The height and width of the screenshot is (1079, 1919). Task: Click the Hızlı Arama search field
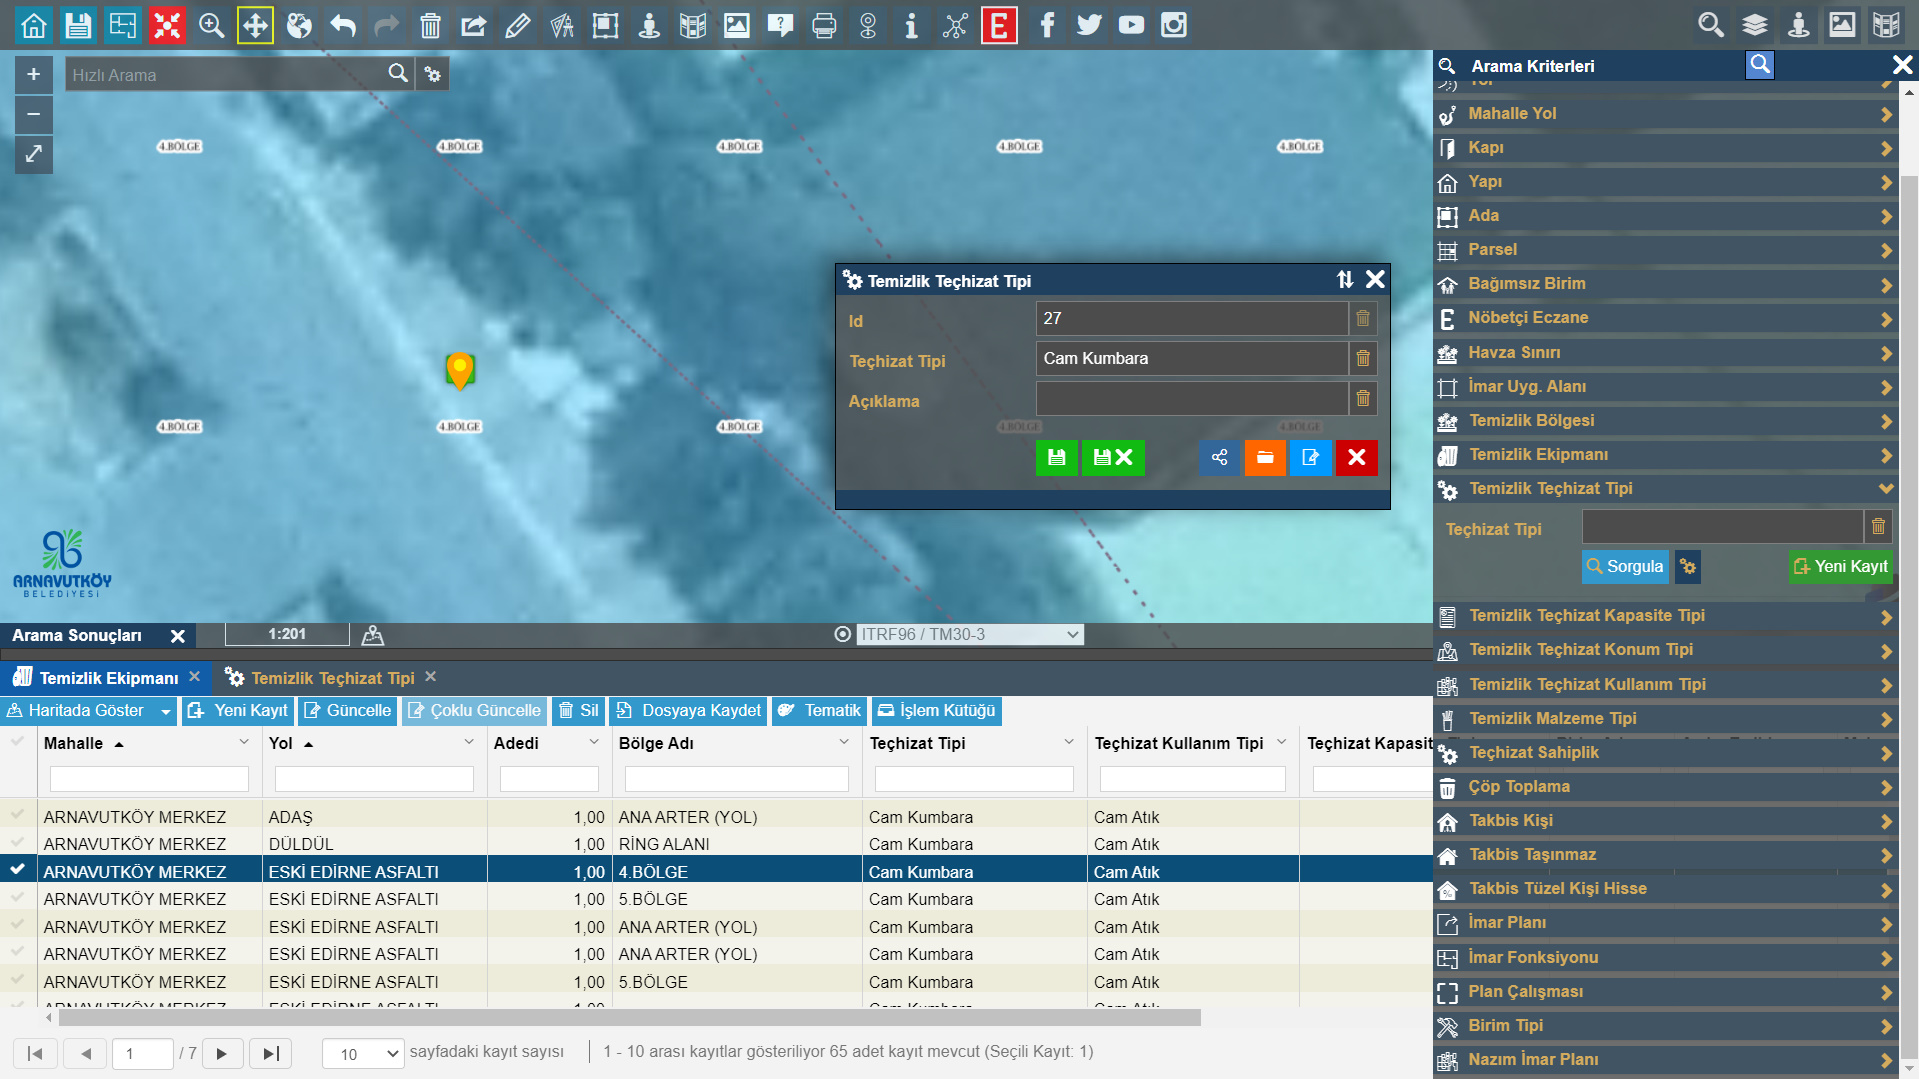pos(227,75)
